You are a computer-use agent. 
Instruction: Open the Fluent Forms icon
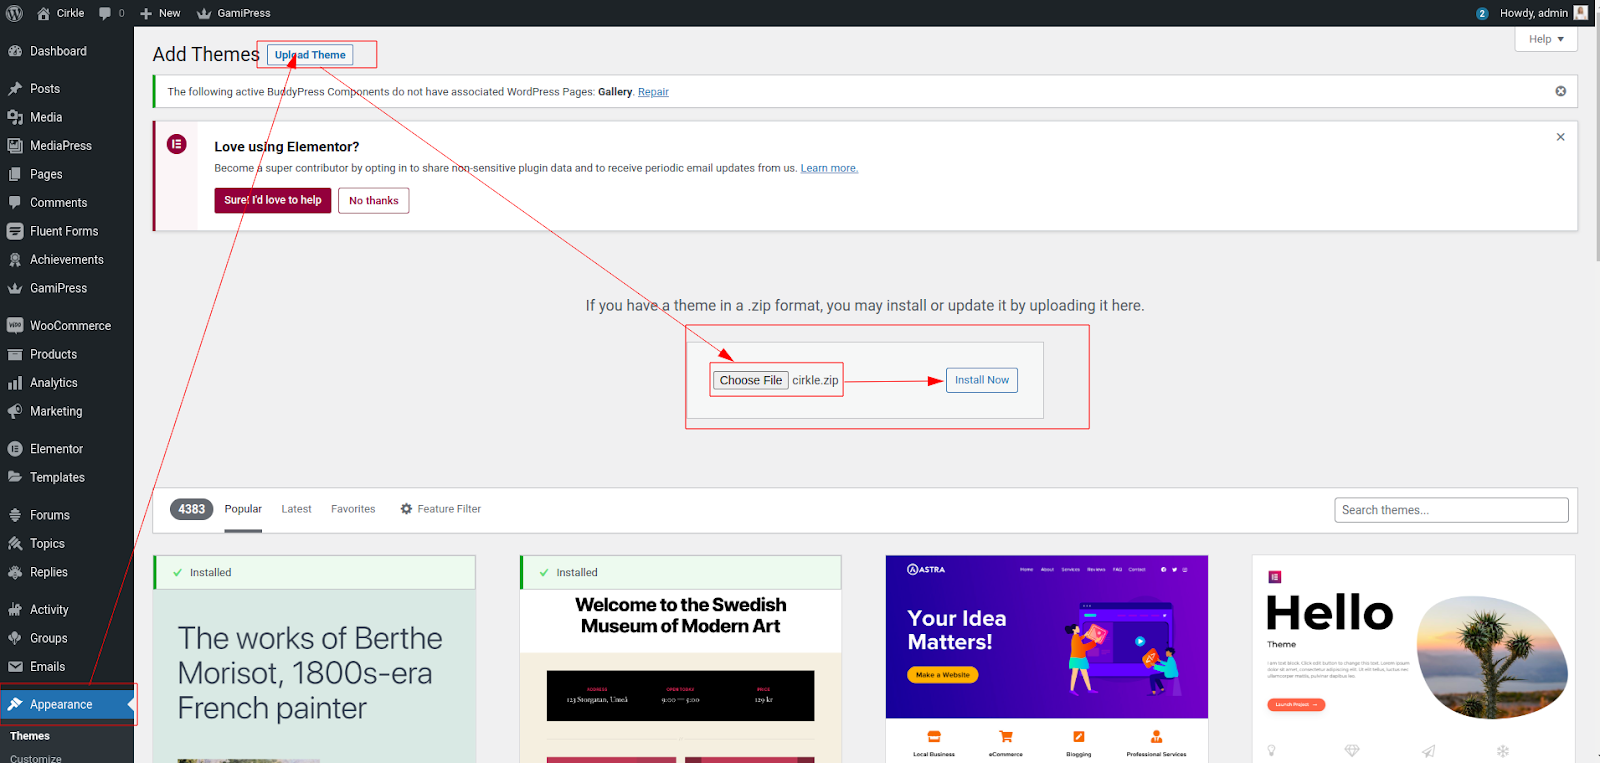pos(15,231)
